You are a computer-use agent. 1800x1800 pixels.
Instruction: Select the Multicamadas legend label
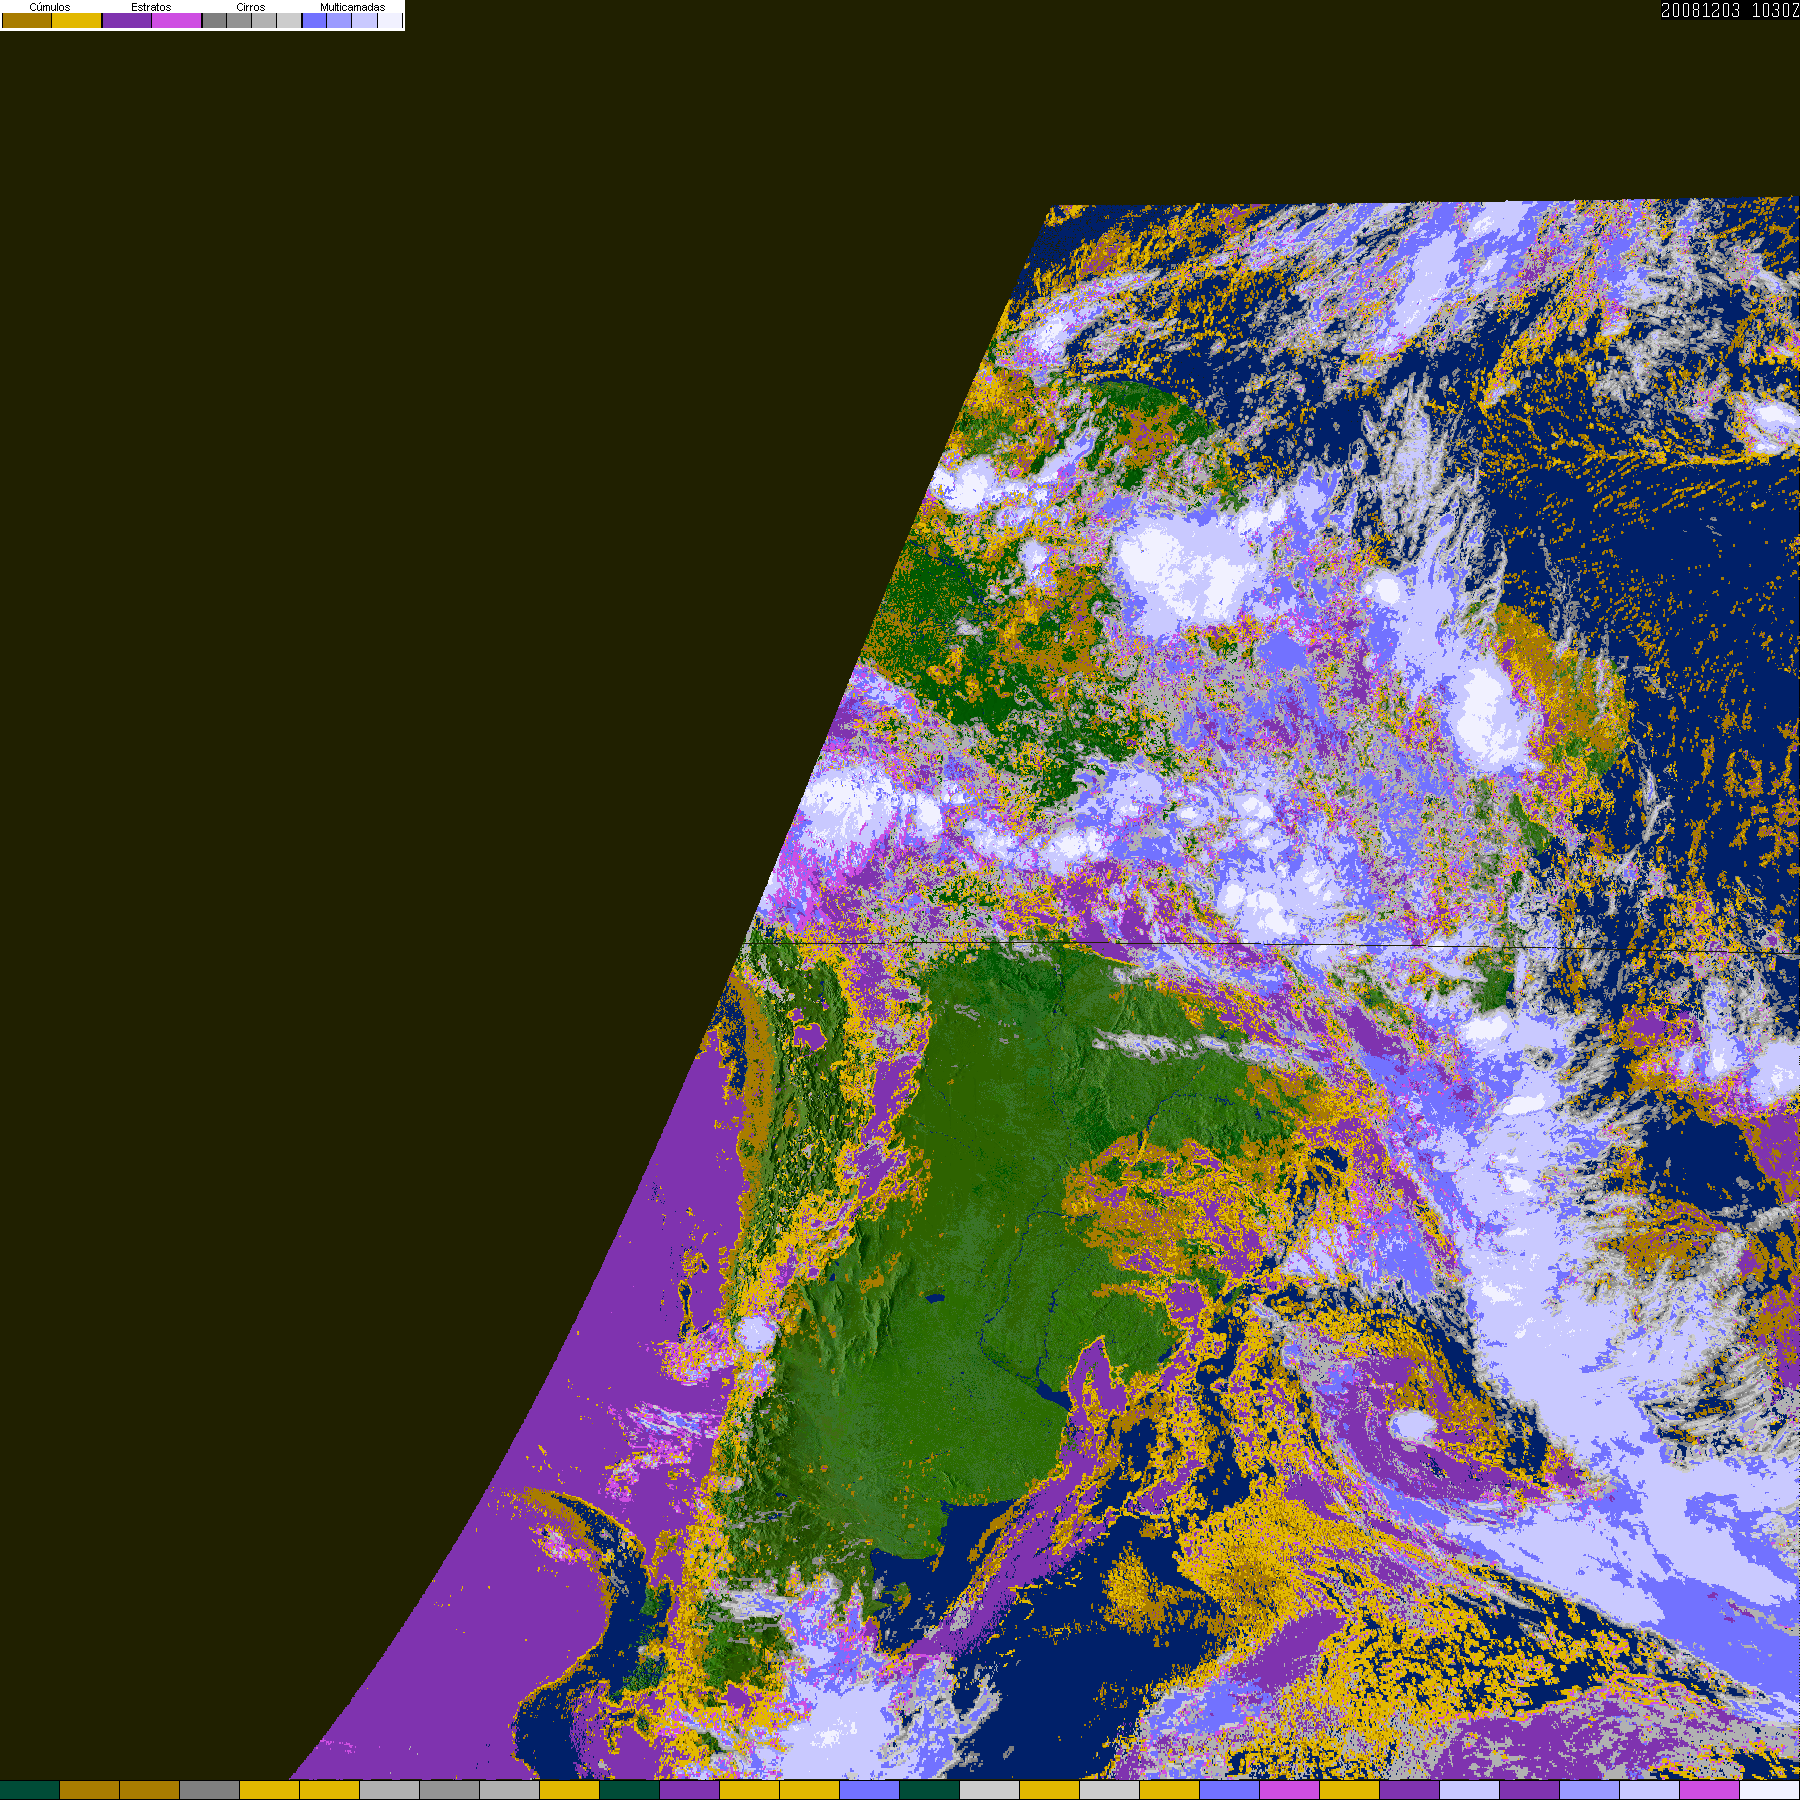tap(352, 7)
